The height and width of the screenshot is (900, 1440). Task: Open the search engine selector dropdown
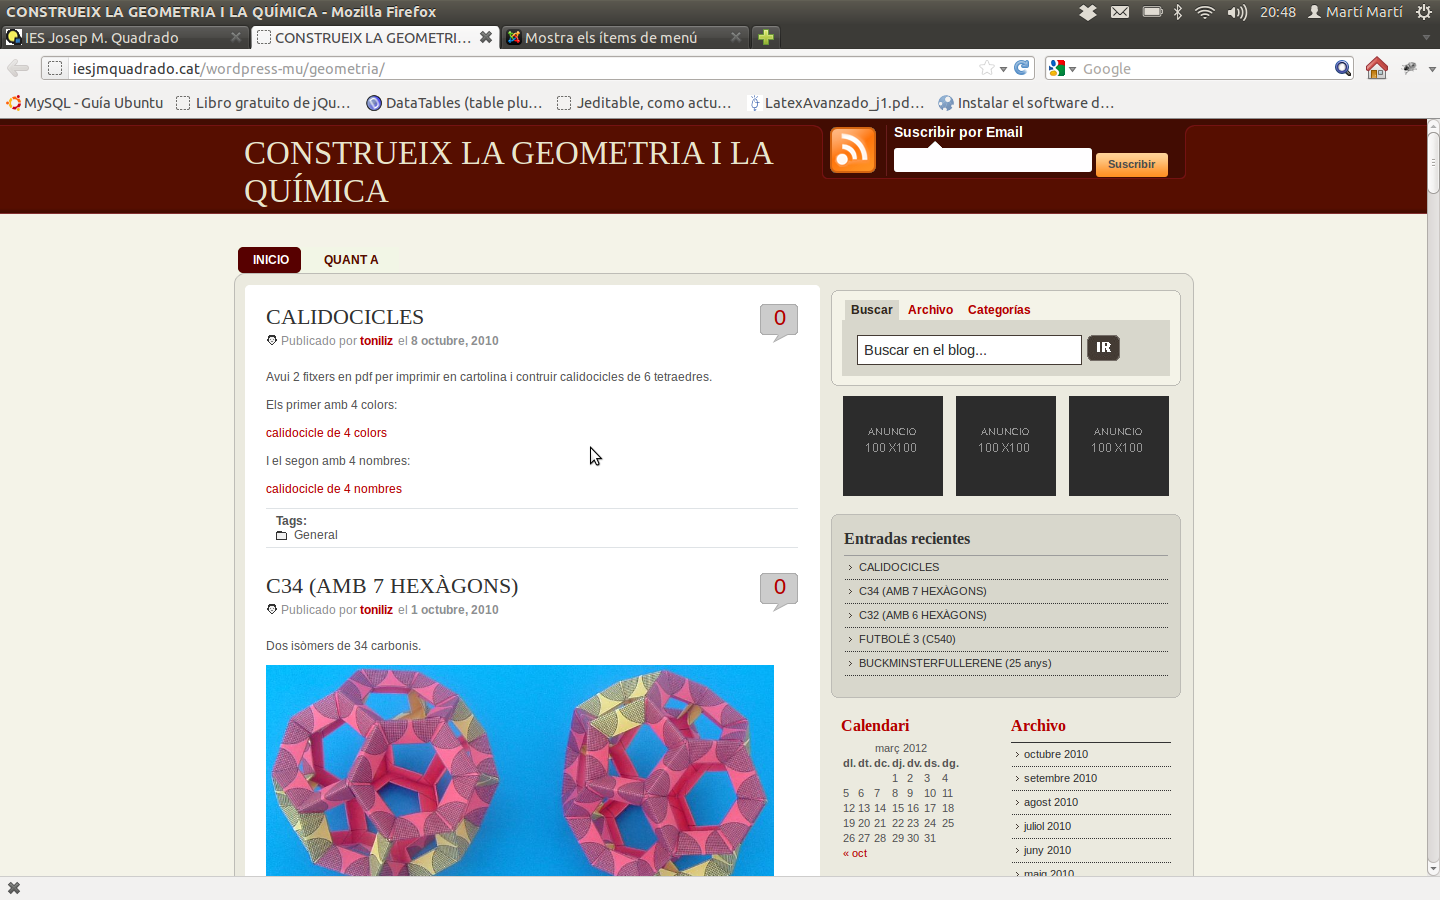tap(1062, 68)
